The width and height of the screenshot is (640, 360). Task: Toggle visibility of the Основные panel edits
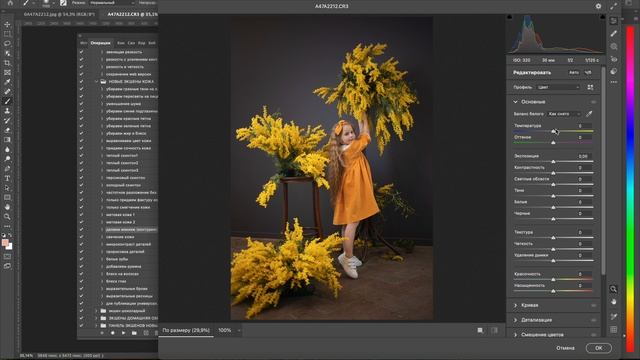[x=593, y=102]
